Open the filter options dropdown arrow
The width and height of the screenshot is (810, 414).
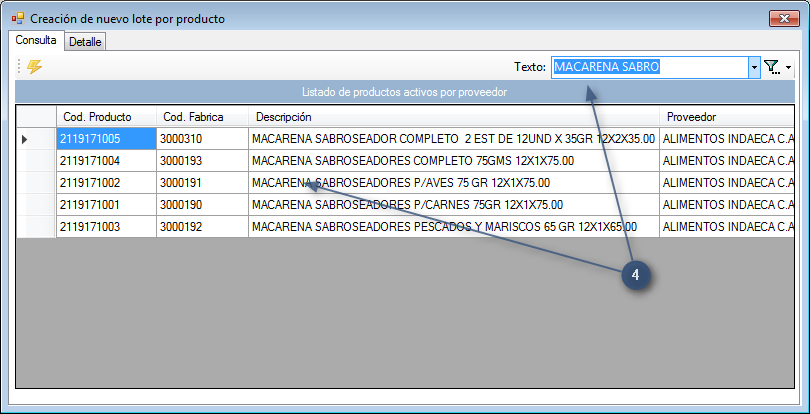click(788, 68)
